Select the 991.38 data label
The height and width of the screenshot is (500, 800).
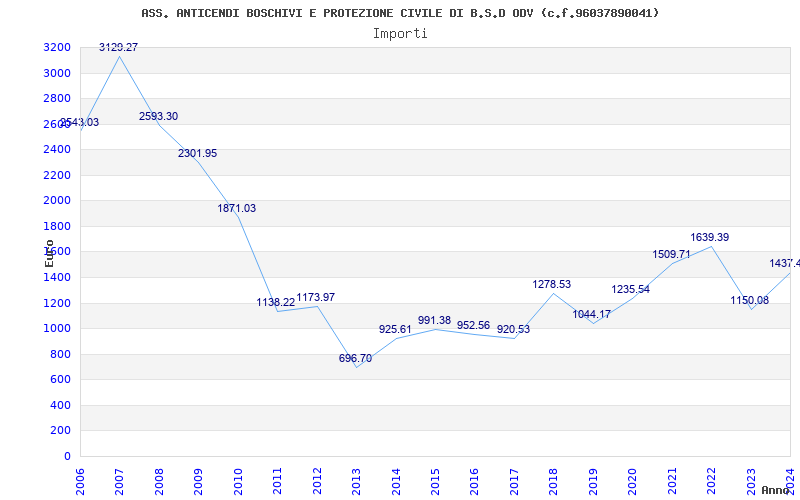[435, 320]
